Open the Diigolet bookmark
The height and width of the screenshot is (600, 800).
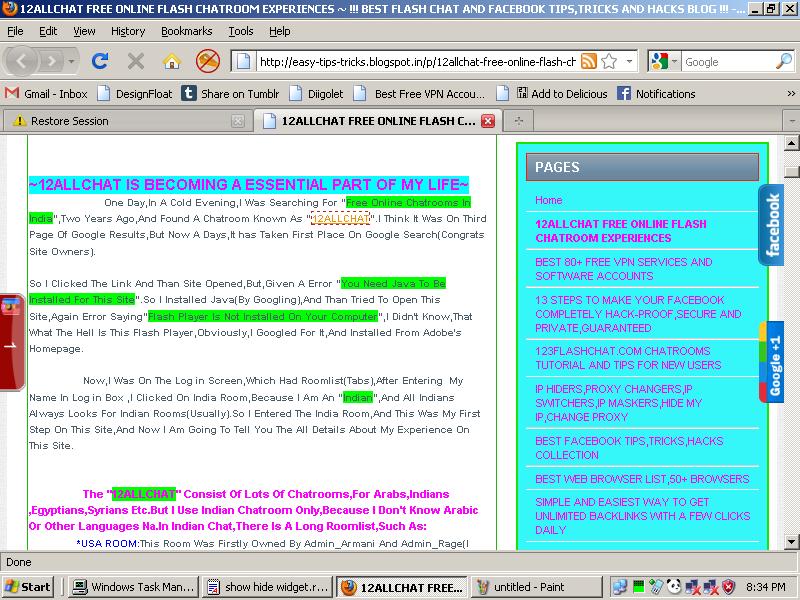pos(316,94)
